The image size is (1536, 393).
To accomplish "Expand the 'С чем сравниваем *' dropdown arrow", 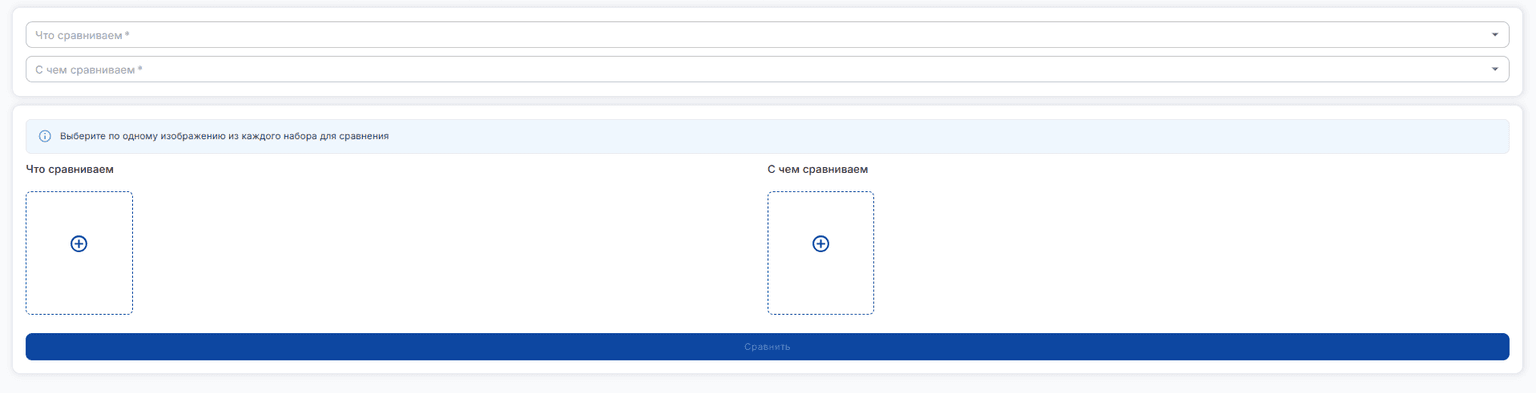I will point(1495,69).
